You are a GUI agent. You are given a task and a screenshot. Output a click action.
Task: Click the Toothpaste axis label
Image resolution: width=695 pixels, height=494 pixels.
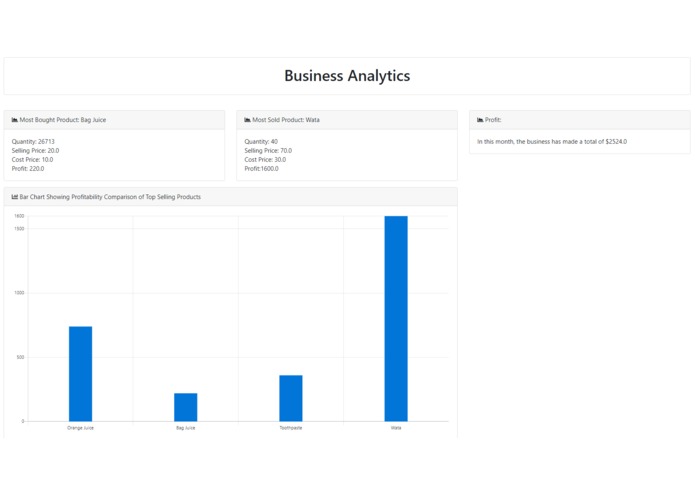tap(291, 428)
